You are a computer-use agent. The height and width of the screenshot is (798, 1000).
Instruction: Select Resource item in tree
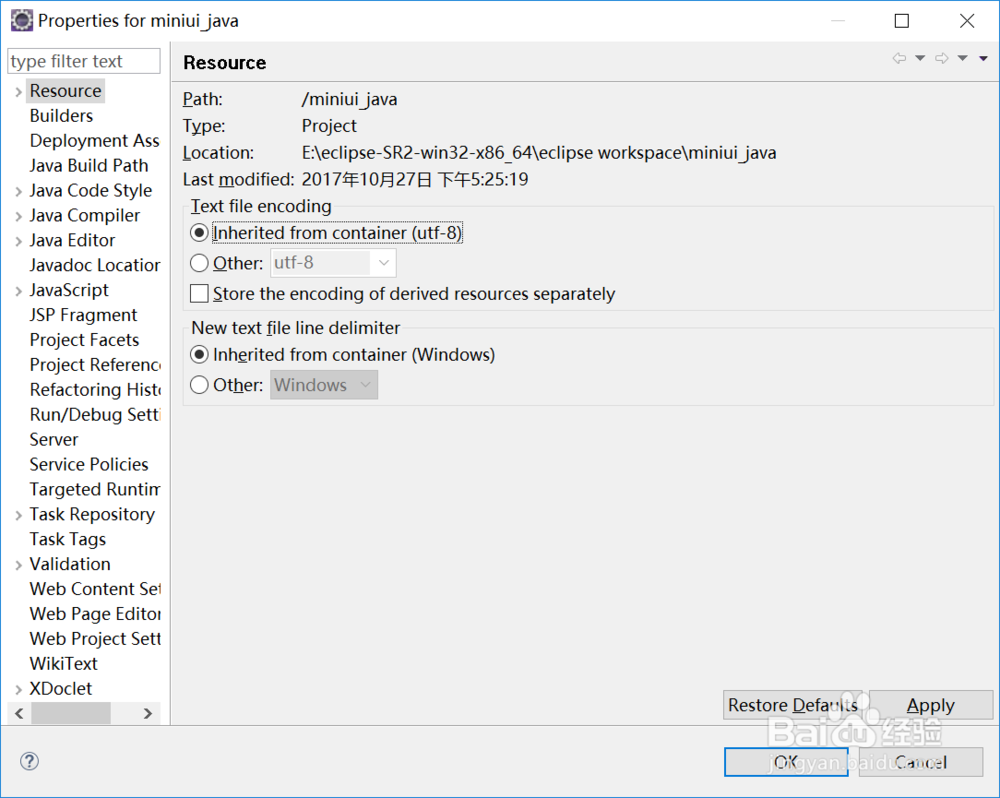65,91
